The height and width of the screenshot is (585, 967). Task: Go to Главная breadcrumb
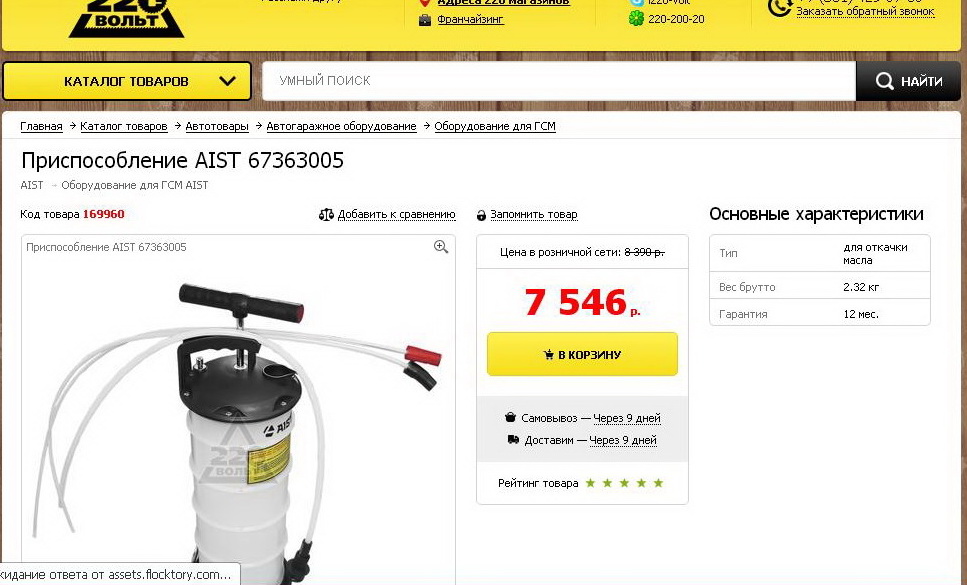point(41,126)
